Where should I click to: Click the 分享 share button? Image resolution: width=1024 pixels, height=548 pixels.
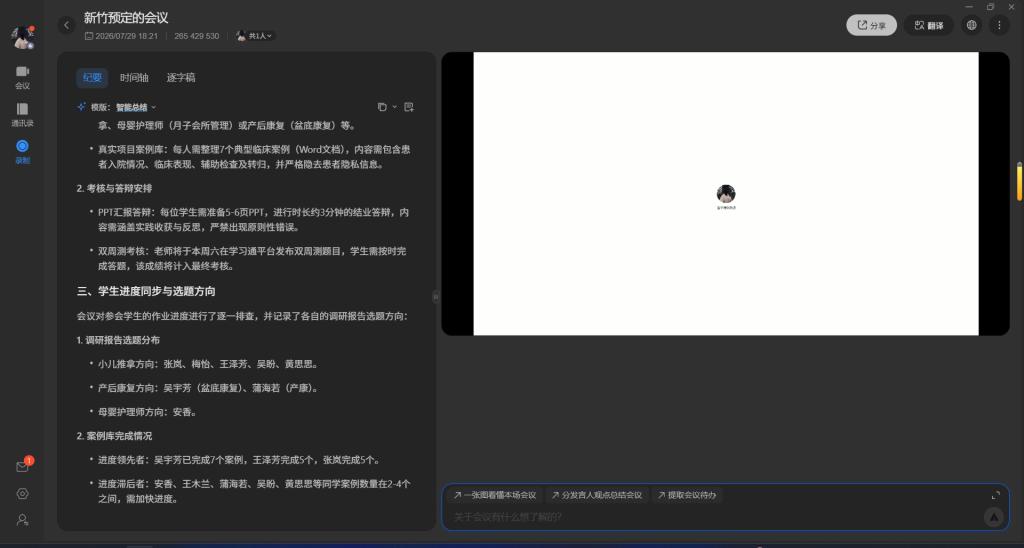[871, 25]
